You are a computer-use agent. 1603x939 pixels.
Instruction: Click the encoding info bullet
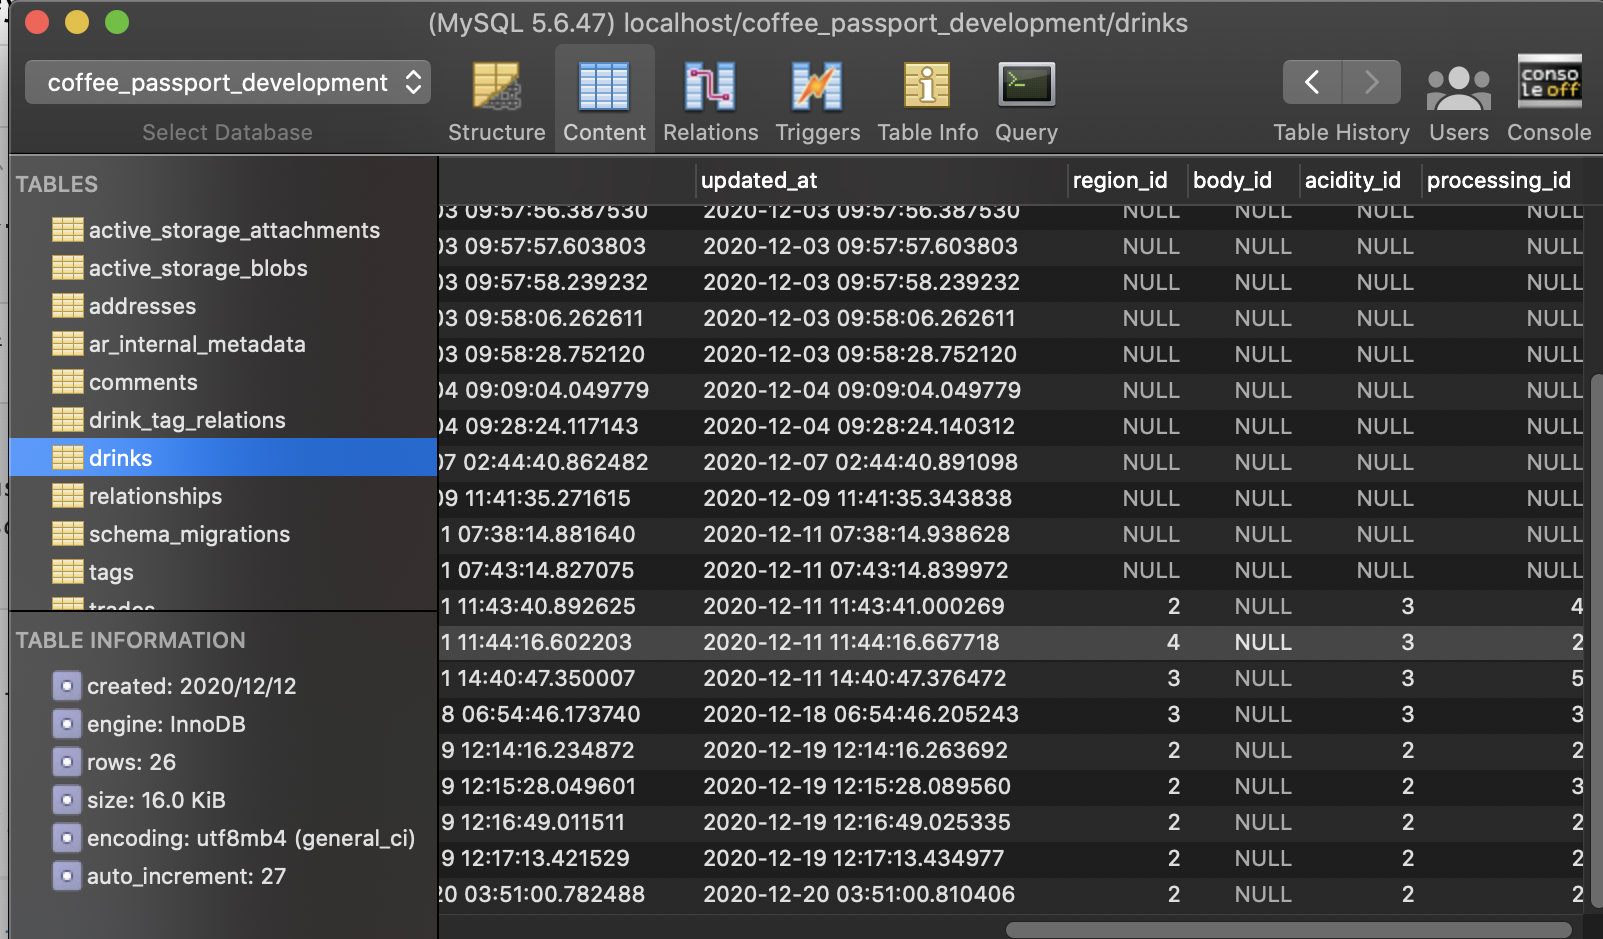[x=66, y=838]
